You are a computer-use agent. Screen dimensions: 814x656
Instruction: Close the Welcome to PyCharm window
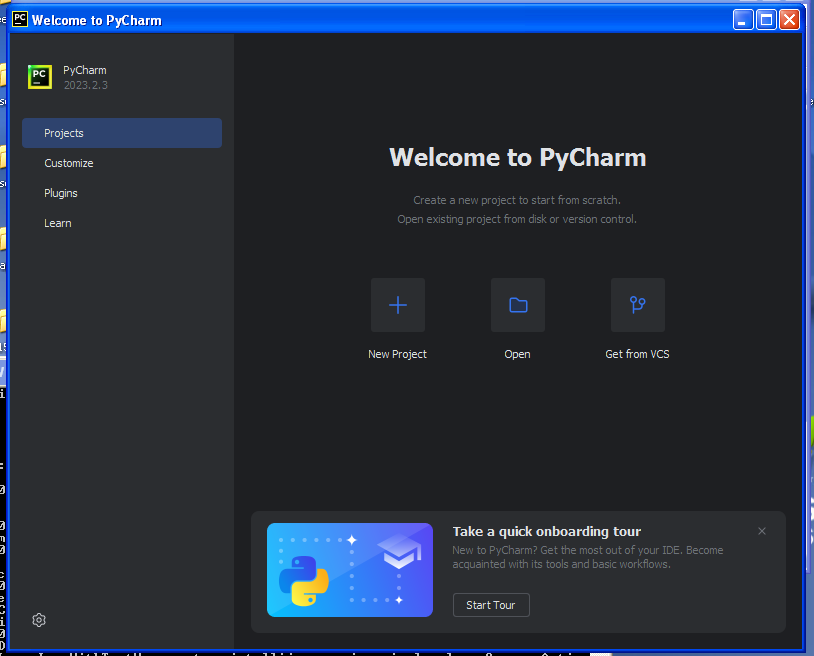pos(790,20)
